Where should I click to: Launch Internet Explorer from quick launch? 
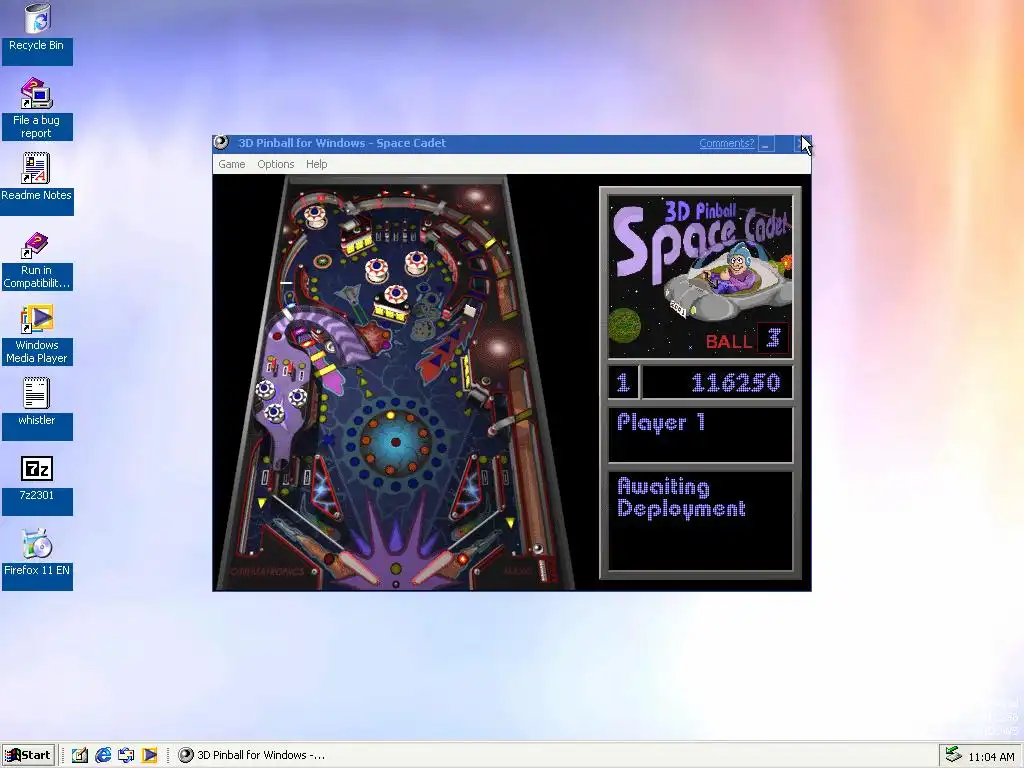point(103,755)
